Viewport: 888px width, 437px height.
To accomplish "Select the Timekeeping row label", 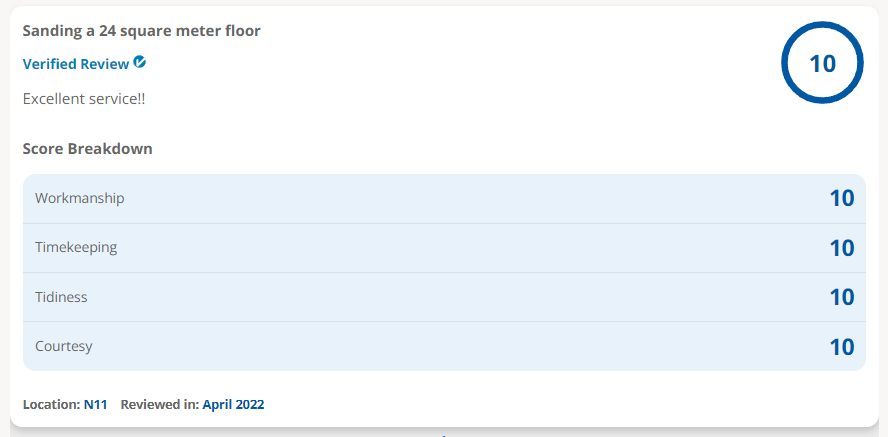I will pos(76,247).
